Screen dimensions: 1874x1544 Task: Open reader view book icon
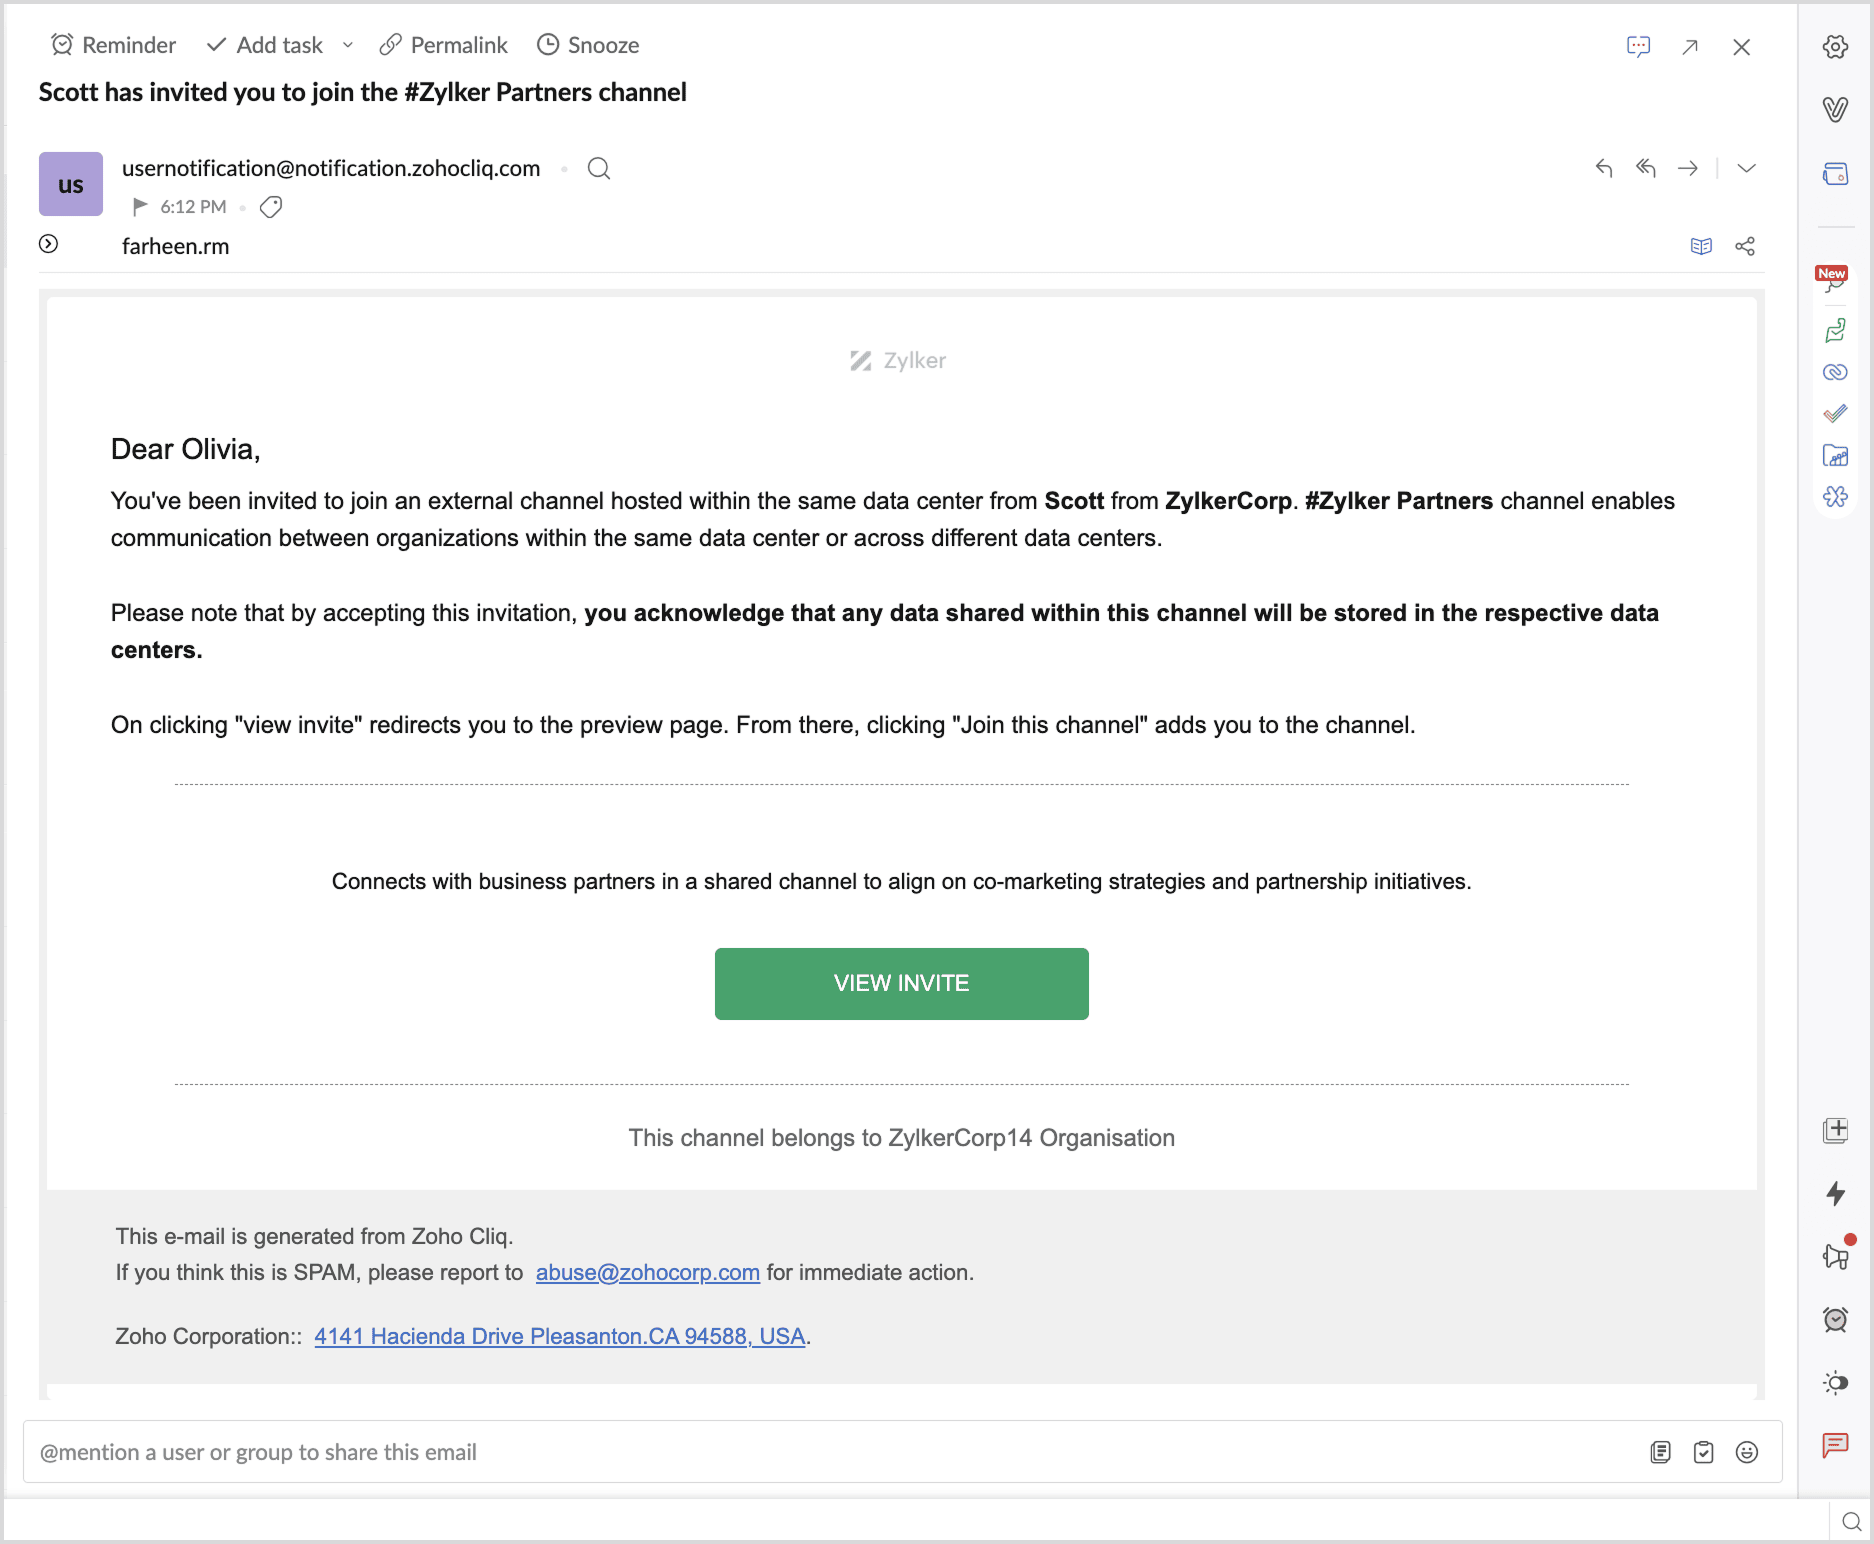(x=1701, y=246)
